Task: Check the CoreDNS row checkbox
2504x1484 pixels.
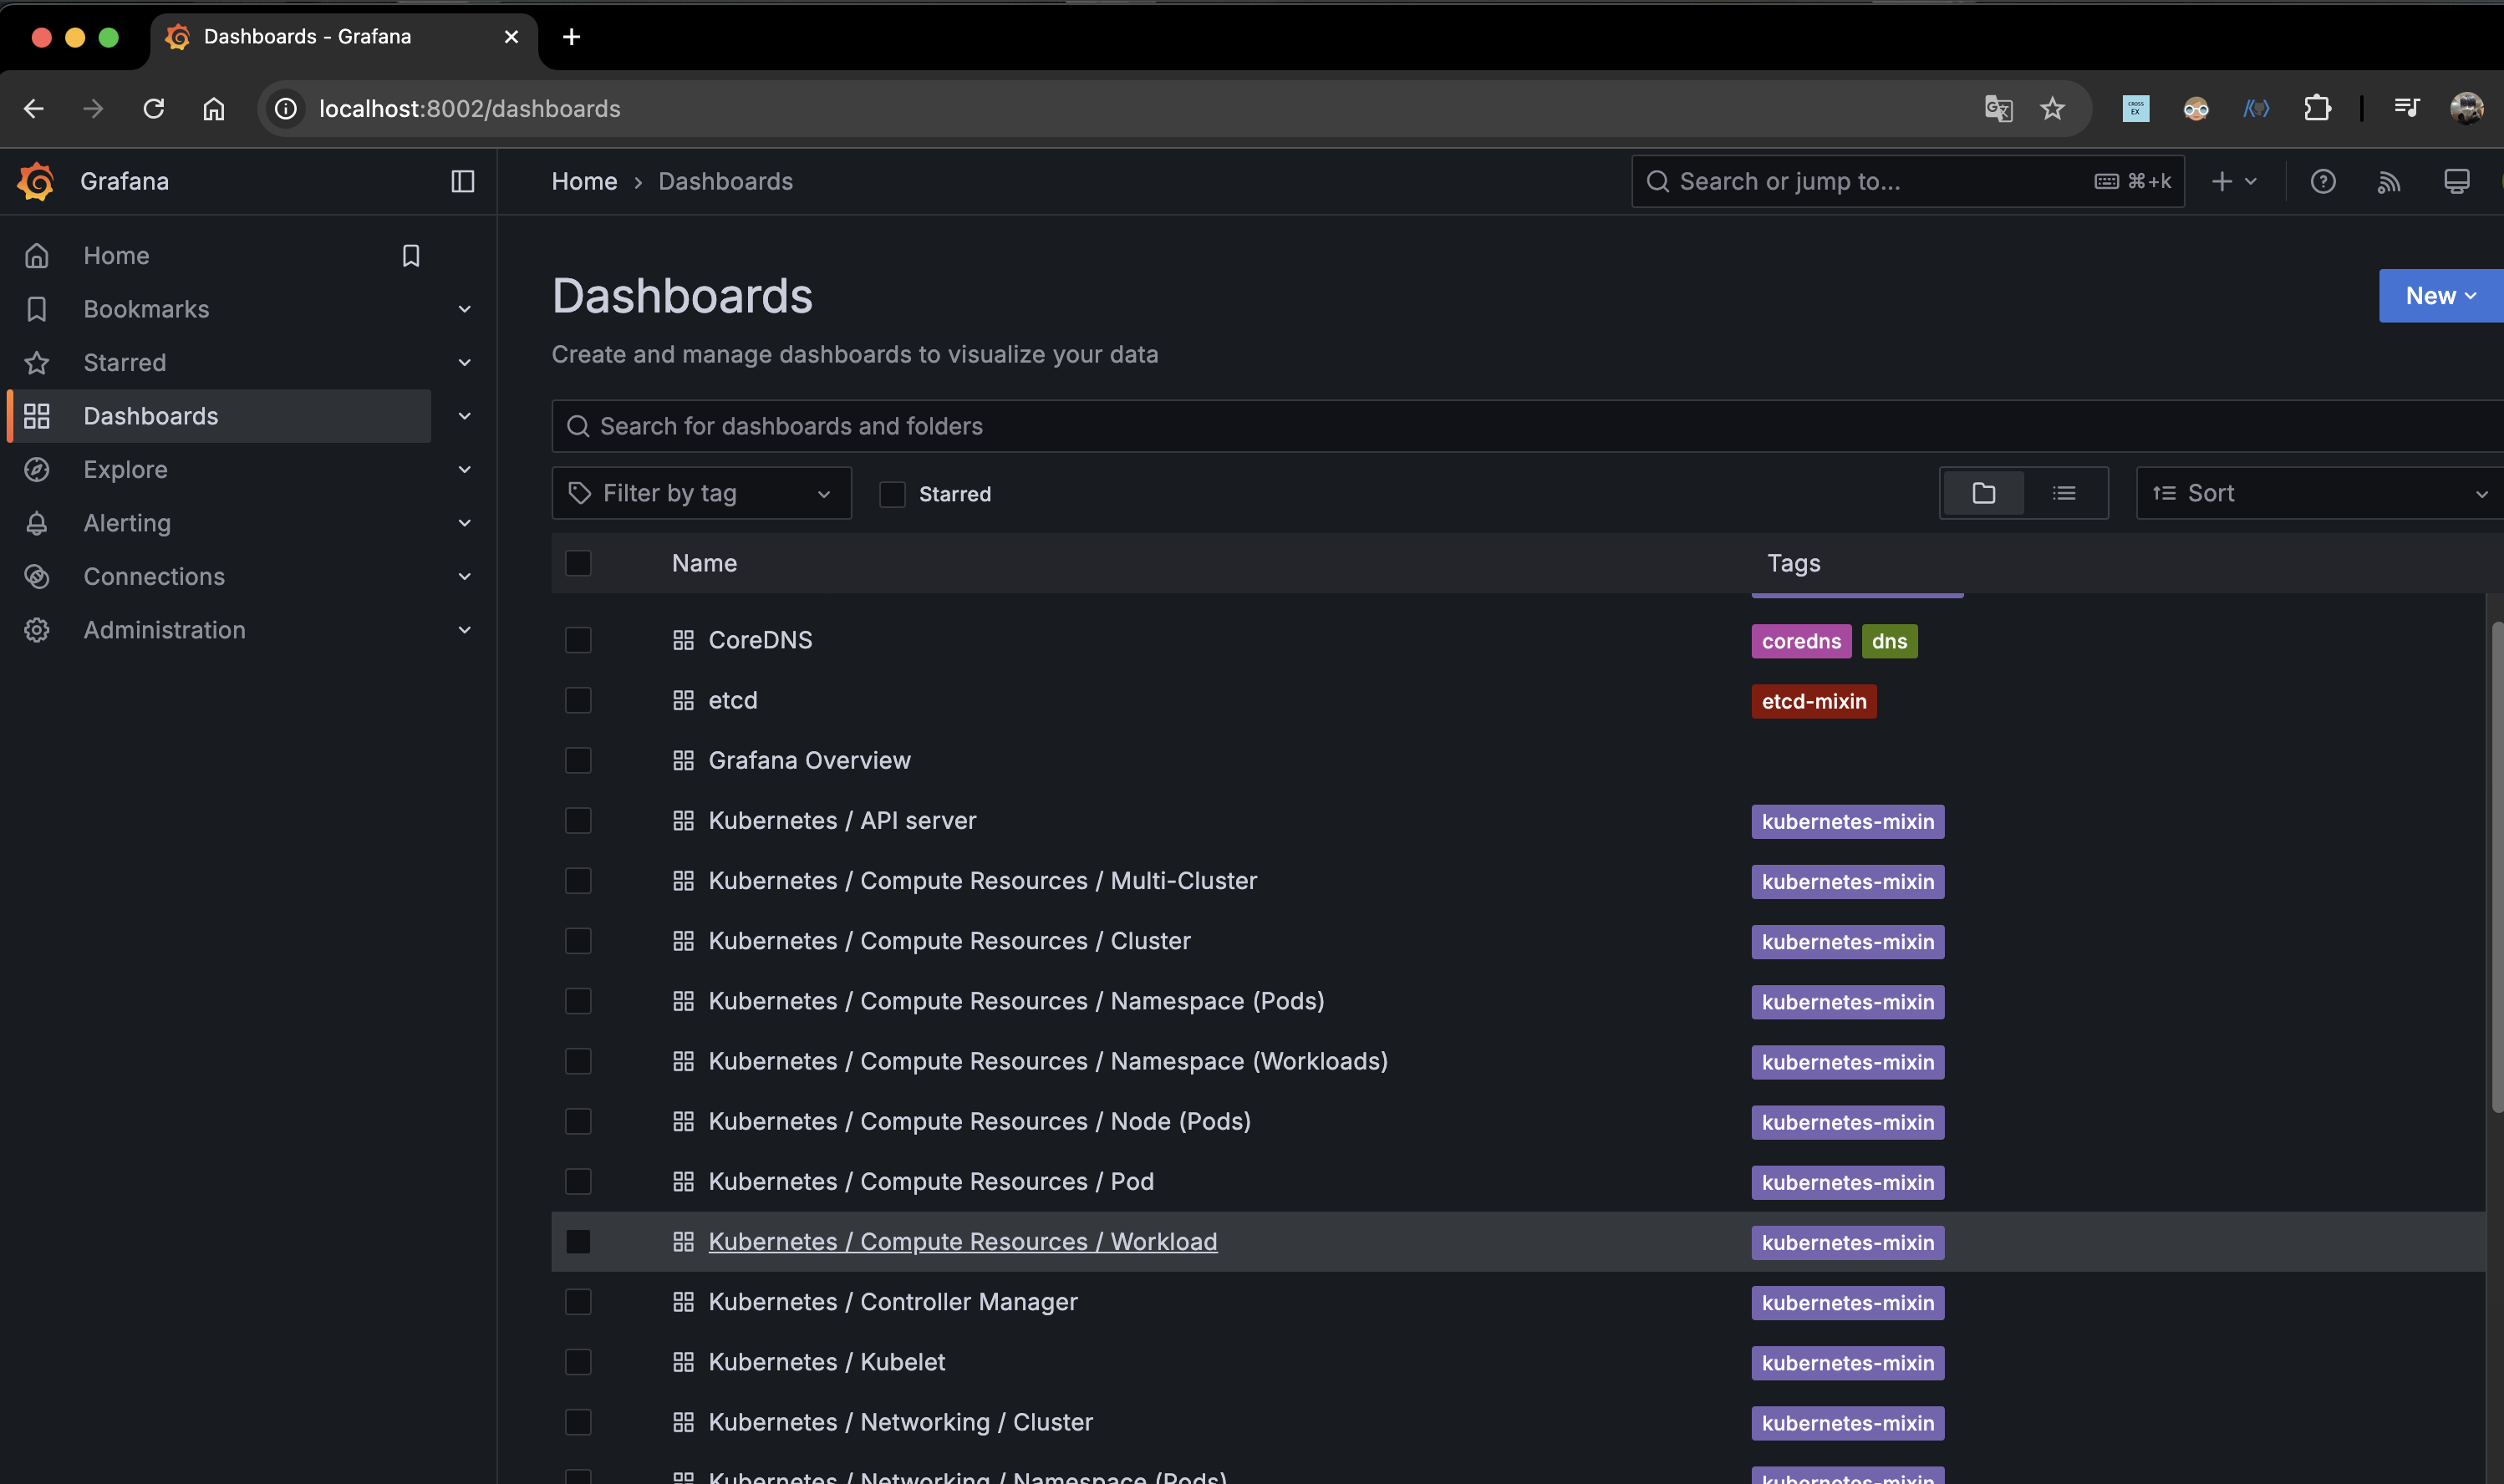Action: pyautogui.click(x=578, y=640)
